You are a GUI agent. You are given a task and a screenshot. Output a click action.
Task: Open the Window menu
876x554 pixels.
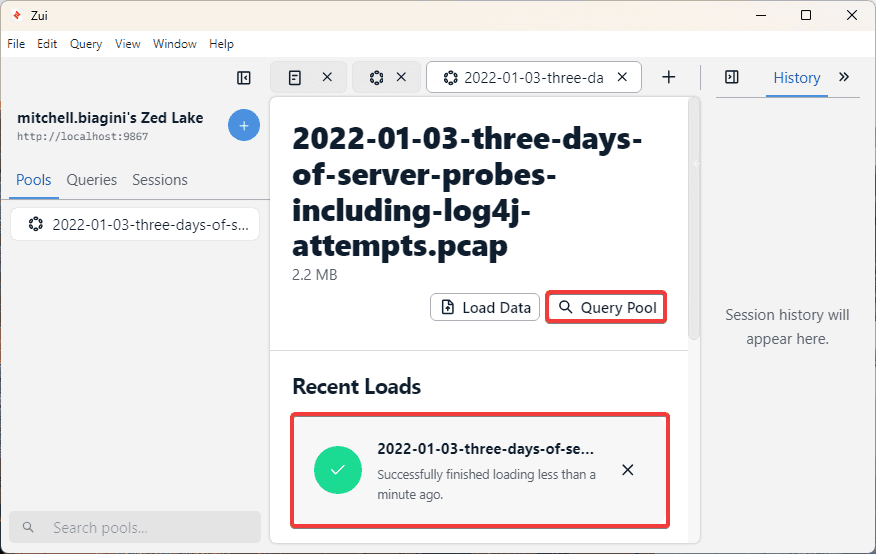coord(175,44)
